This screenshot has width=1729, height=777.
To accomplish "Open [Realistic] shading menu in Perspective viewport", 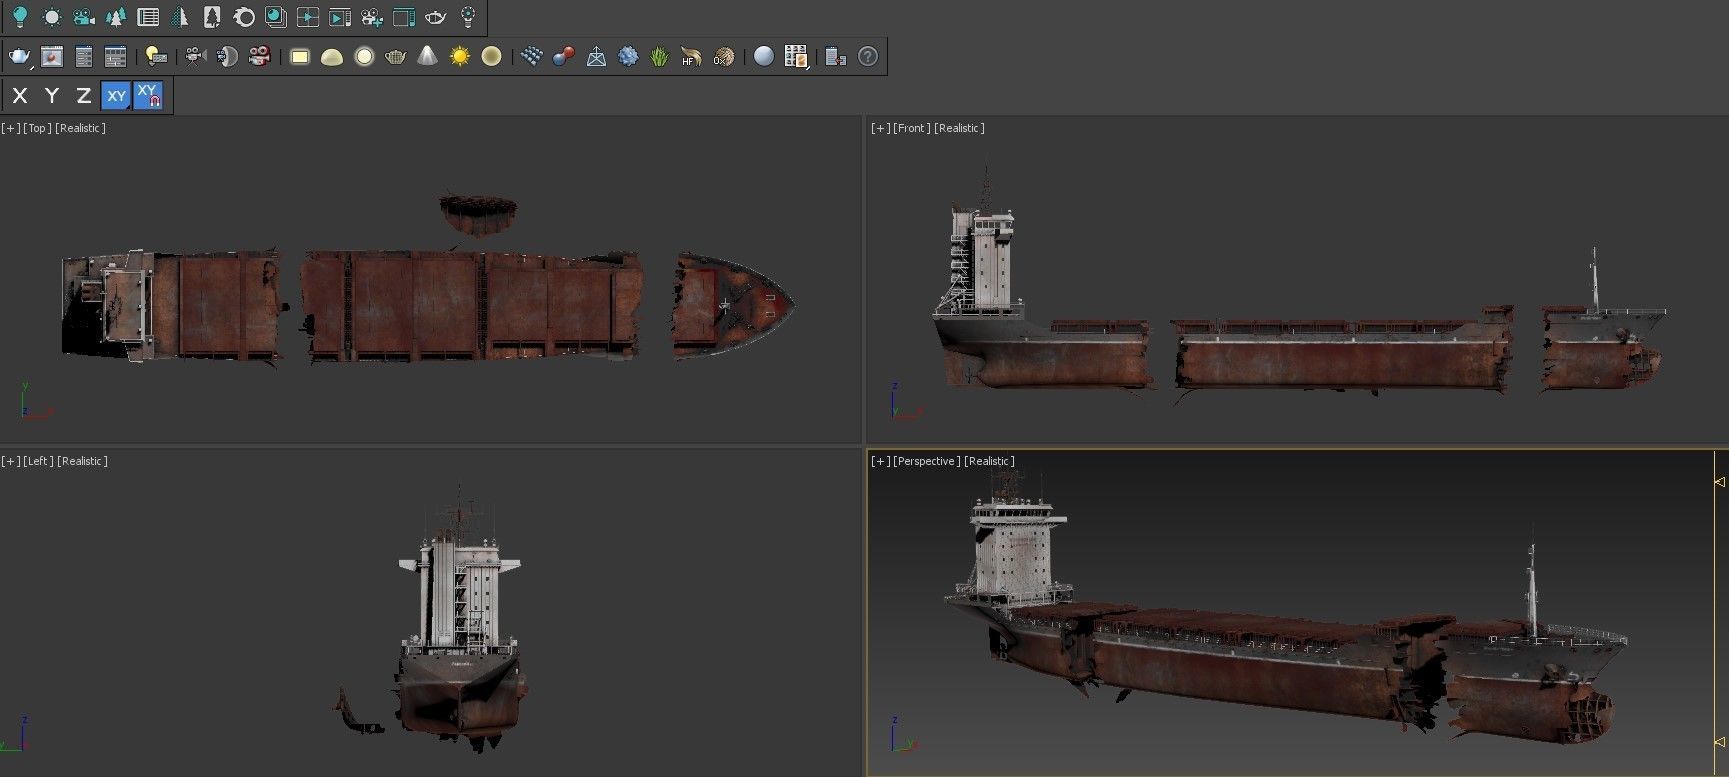I will [x=989, y=461].
